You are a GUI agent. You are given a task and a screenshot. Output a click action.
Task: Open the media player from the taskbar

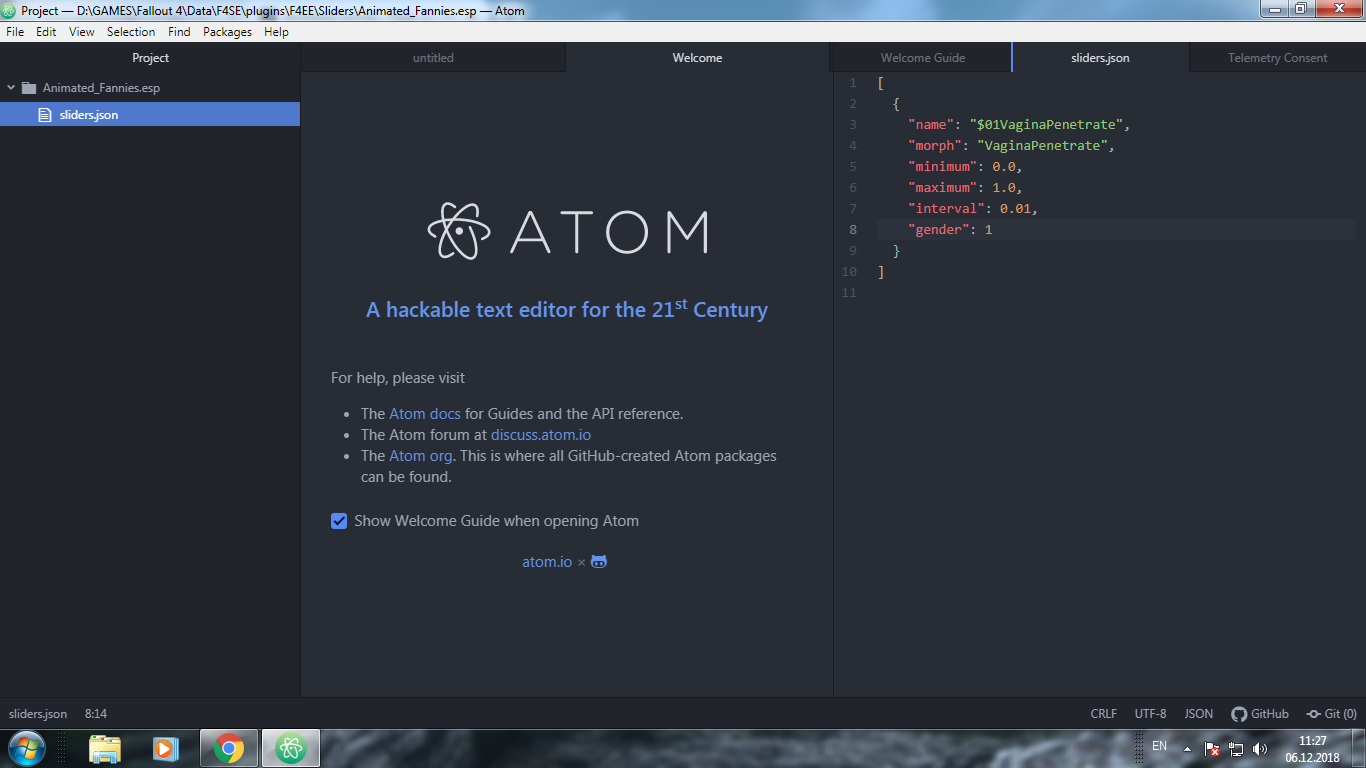(x=165, y=748)
